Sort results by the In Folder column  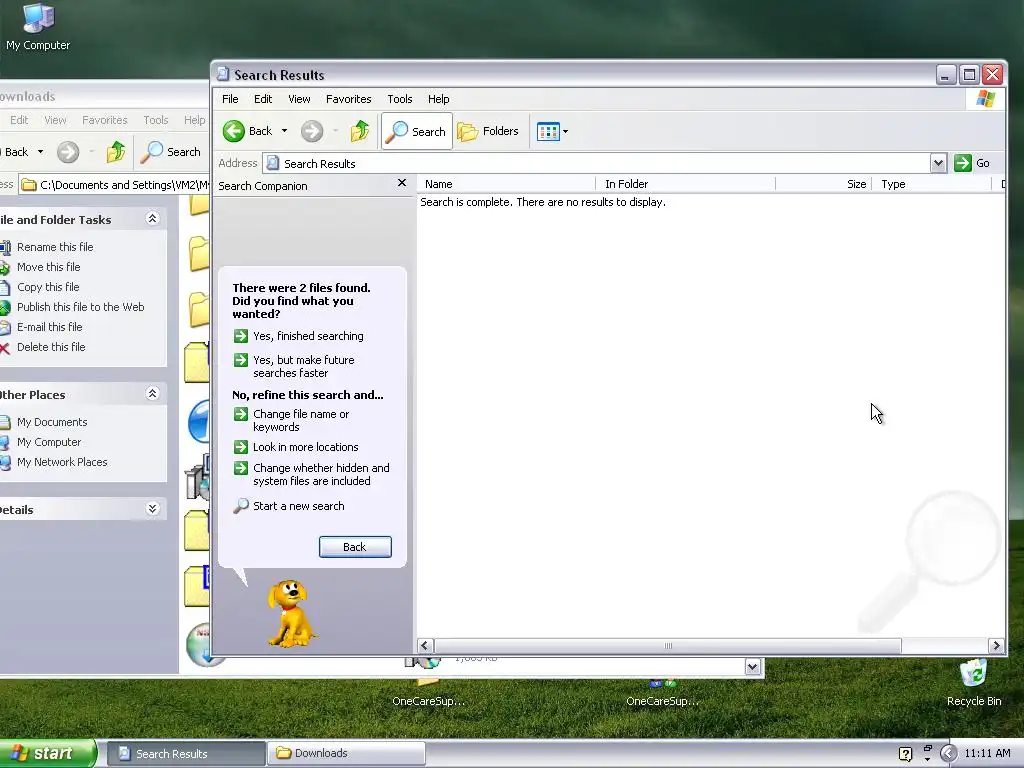pyautogui.click(x=686, y=184)
